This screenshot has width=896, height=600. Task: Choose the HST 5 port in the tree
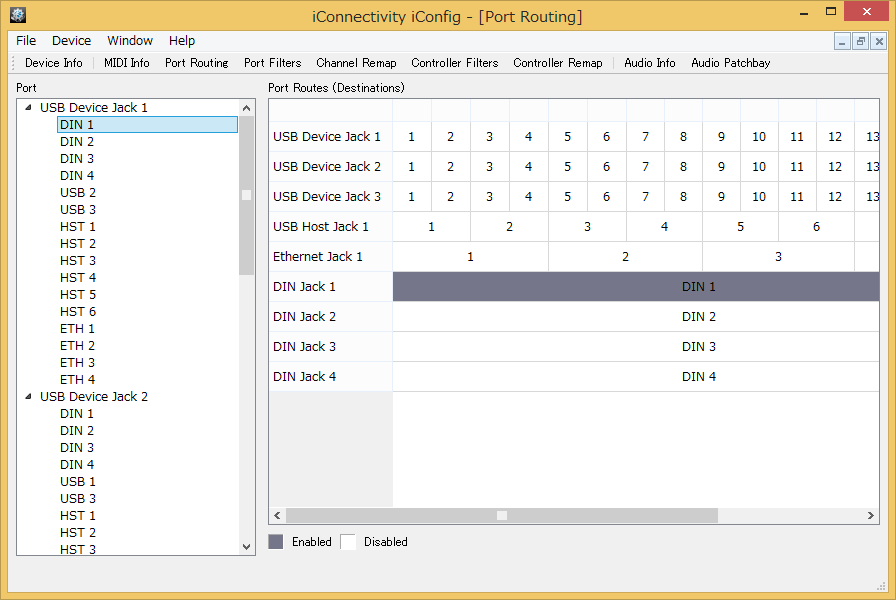(78, 295)
